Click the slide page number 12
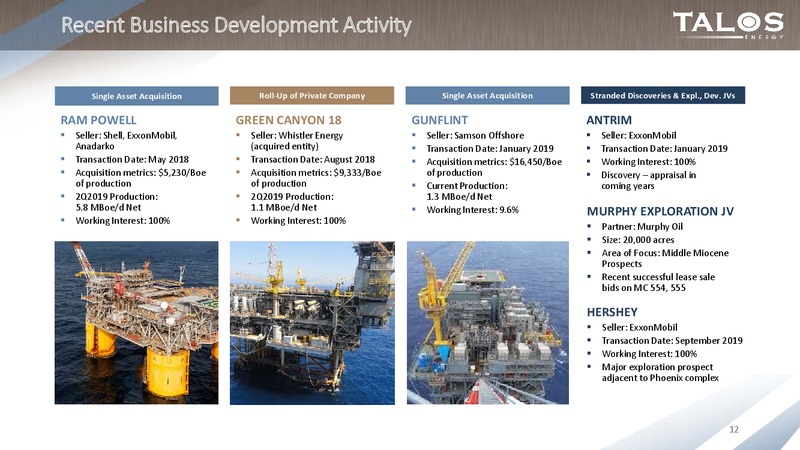 point(734,430)
